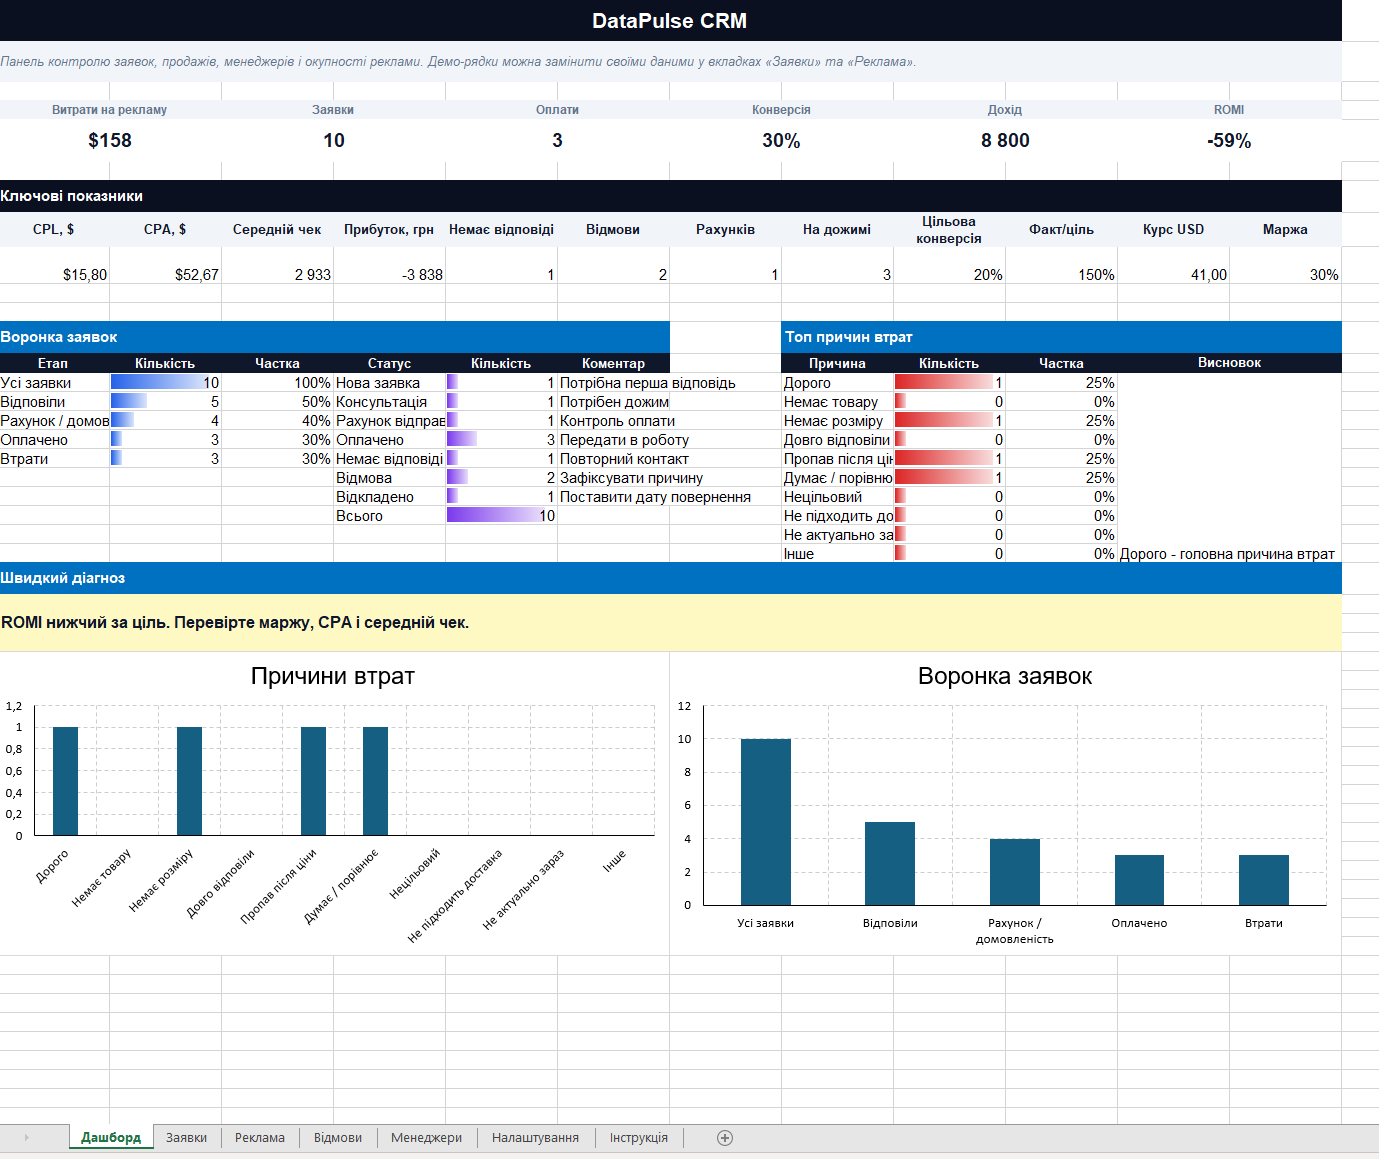
Task: Click the 'Думає / порівнює' chart bar
Action: coord(375,781)
